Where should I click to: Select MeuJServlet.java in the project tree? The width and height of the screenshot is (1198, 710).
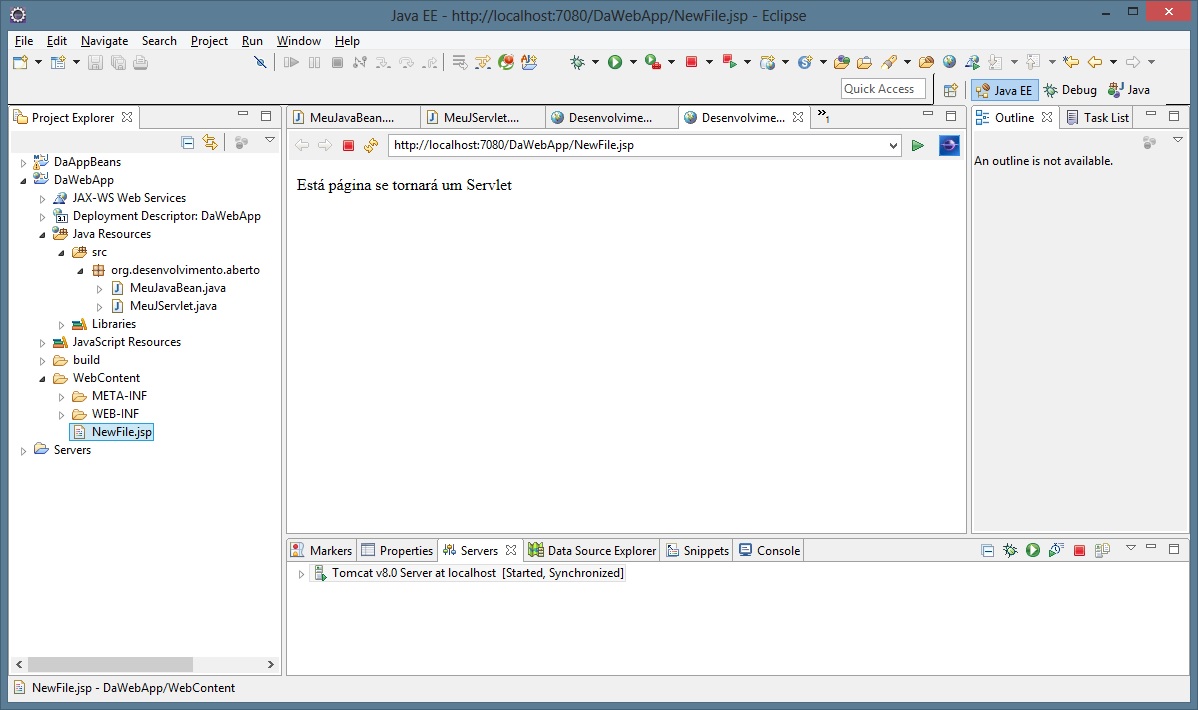click(172, 306)
